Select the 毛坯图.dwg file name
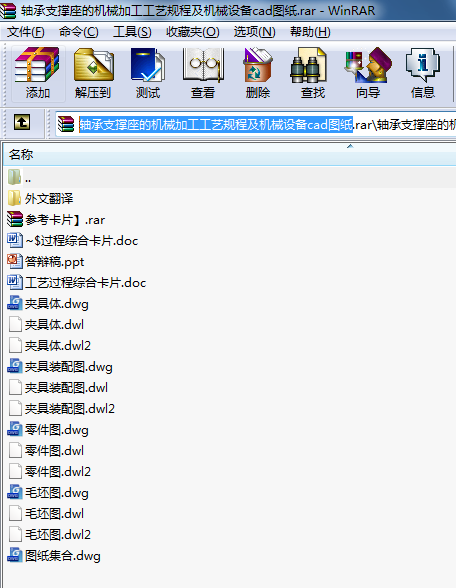456x588 pixels. 57,492
